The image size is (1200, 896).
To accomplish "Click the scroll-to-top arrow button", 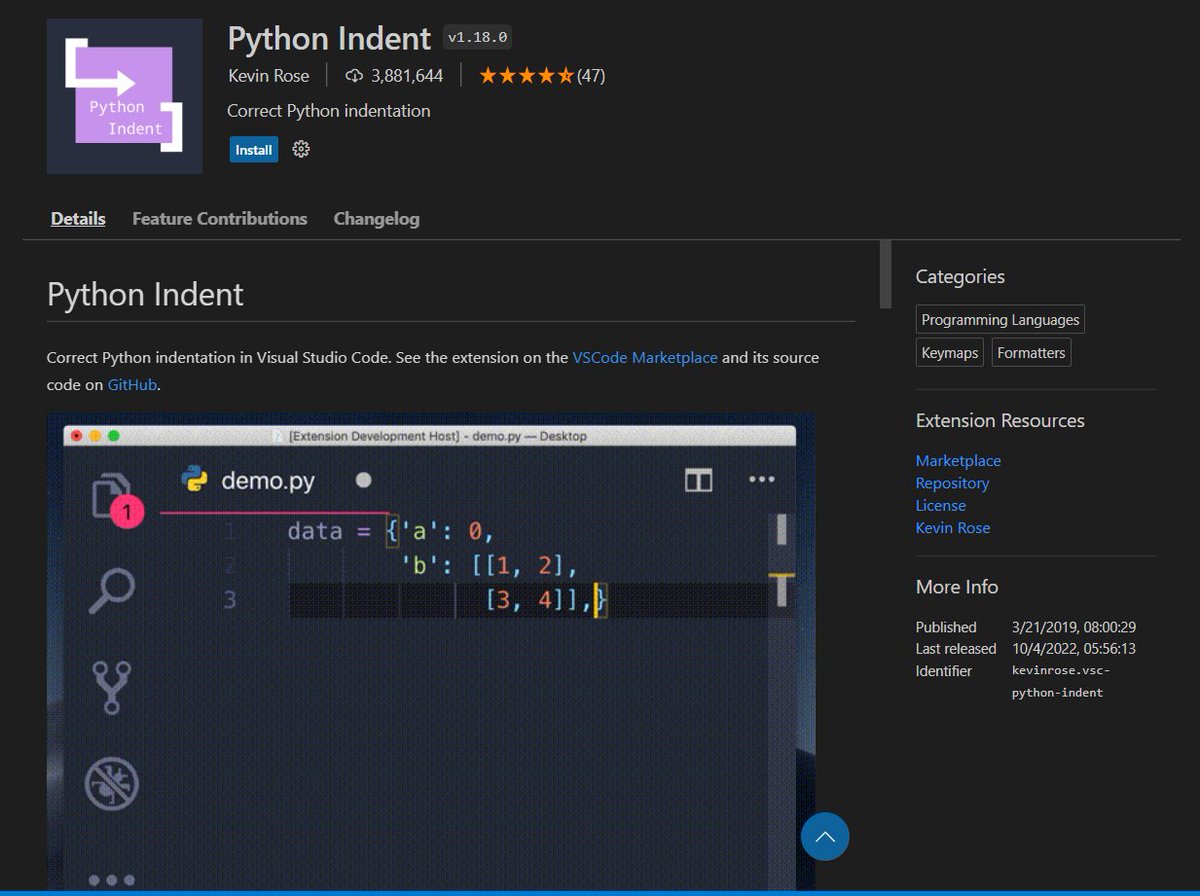I will click(824, 836).
